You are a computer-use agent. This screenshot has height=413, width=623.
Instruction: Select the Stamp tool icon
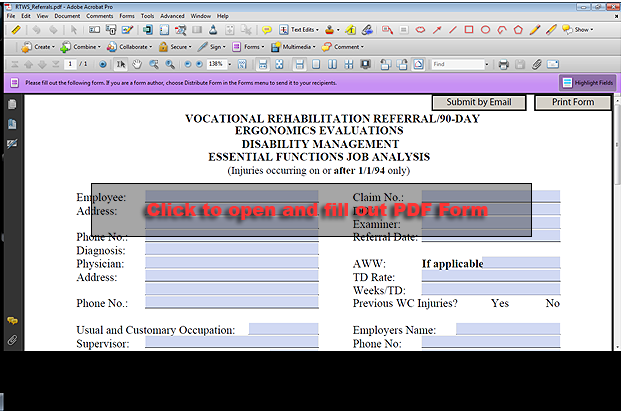point(329,30)
